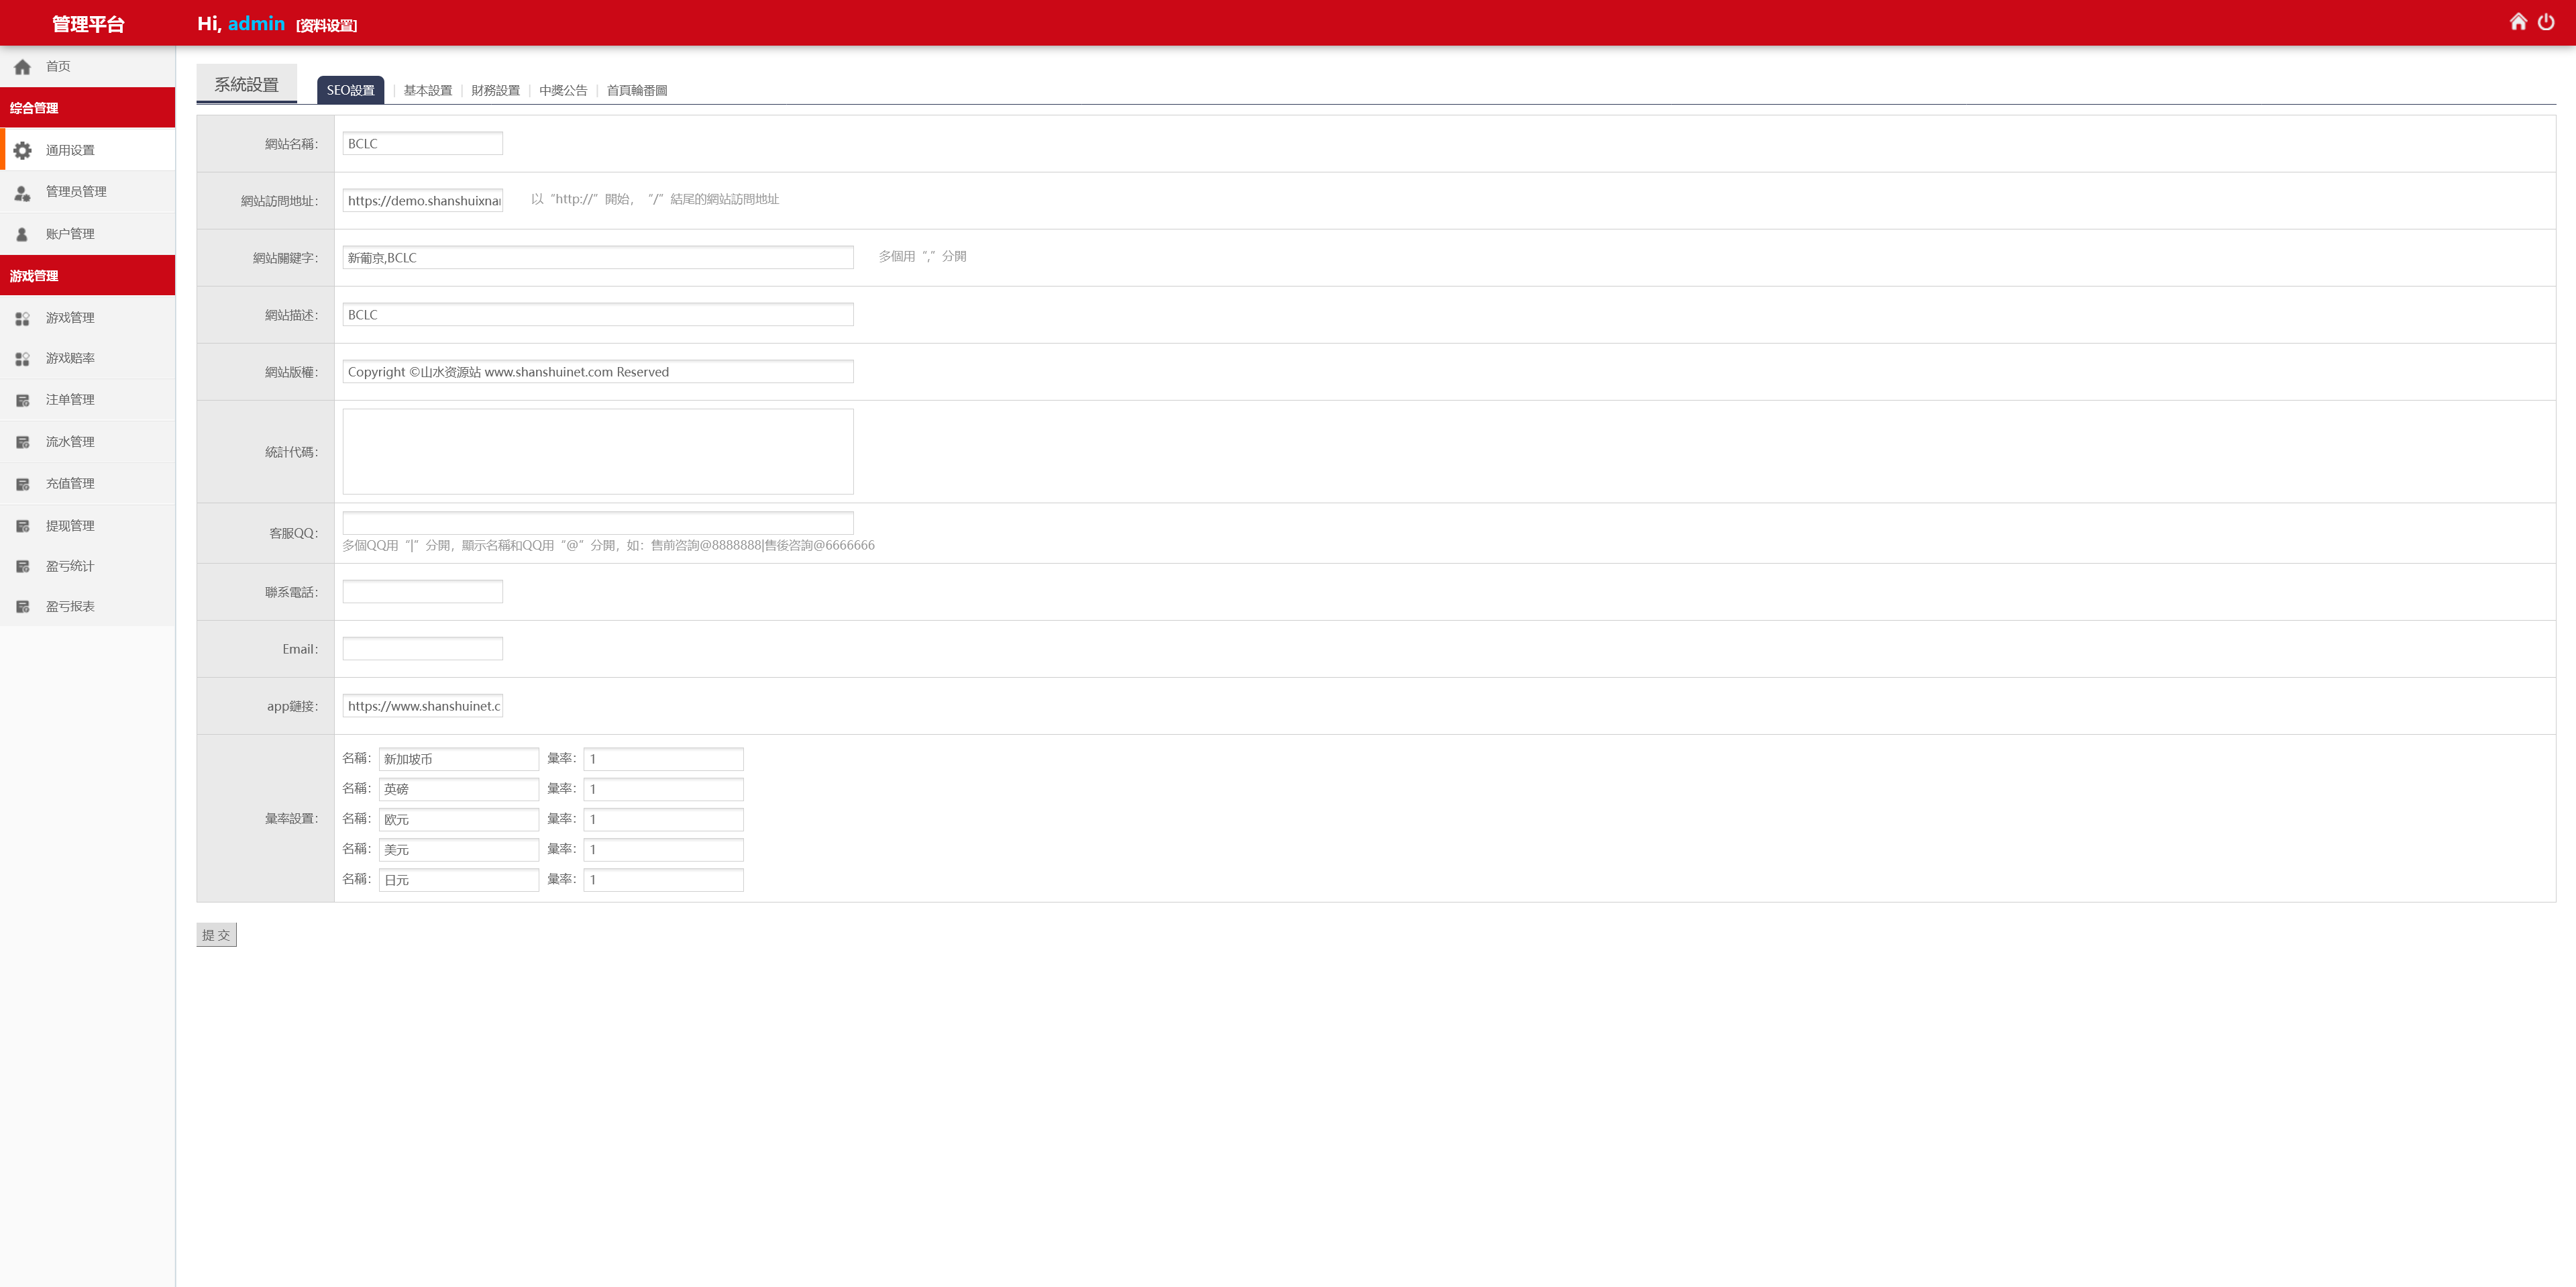Open 账户管理 text in the sidebar
The height and width of the screenshot is (1287, 2576).
click(70, 233)
